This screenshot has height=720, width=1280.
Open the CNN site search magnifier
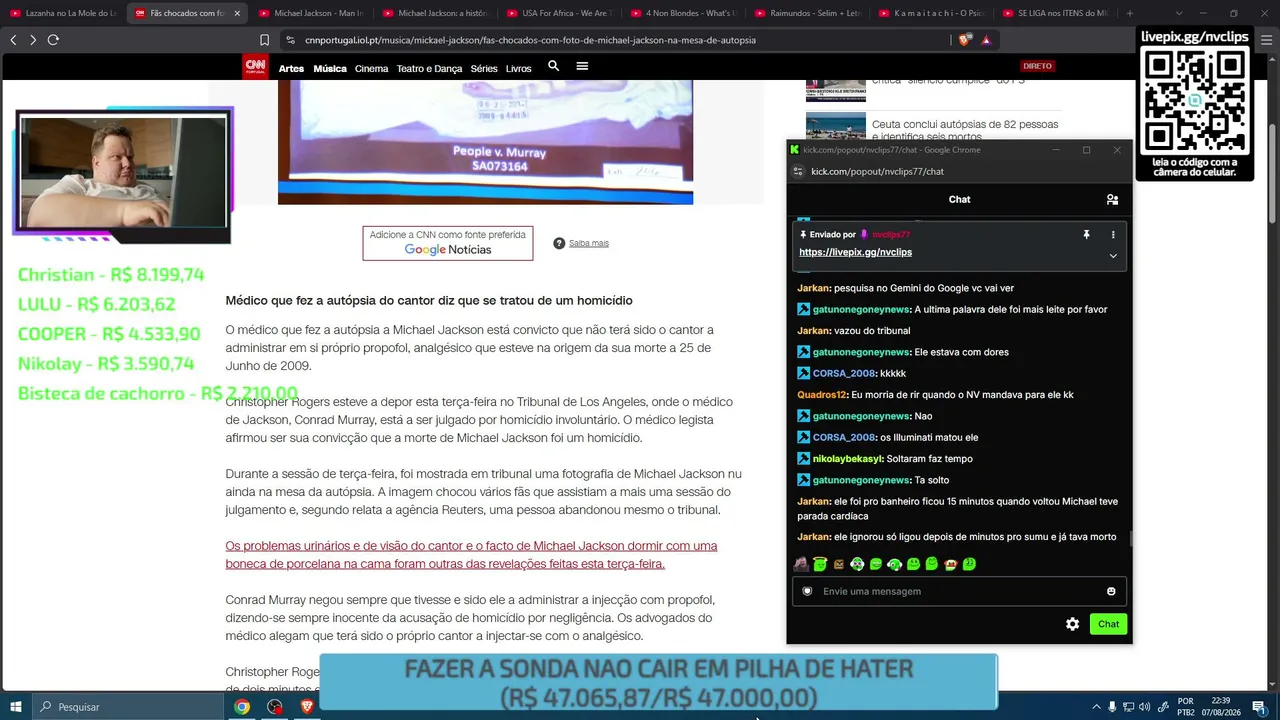(x=553, y=66)
